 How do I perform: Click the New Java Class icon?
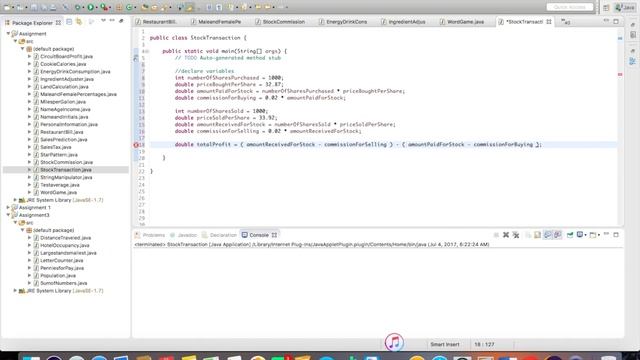[129, 7]
